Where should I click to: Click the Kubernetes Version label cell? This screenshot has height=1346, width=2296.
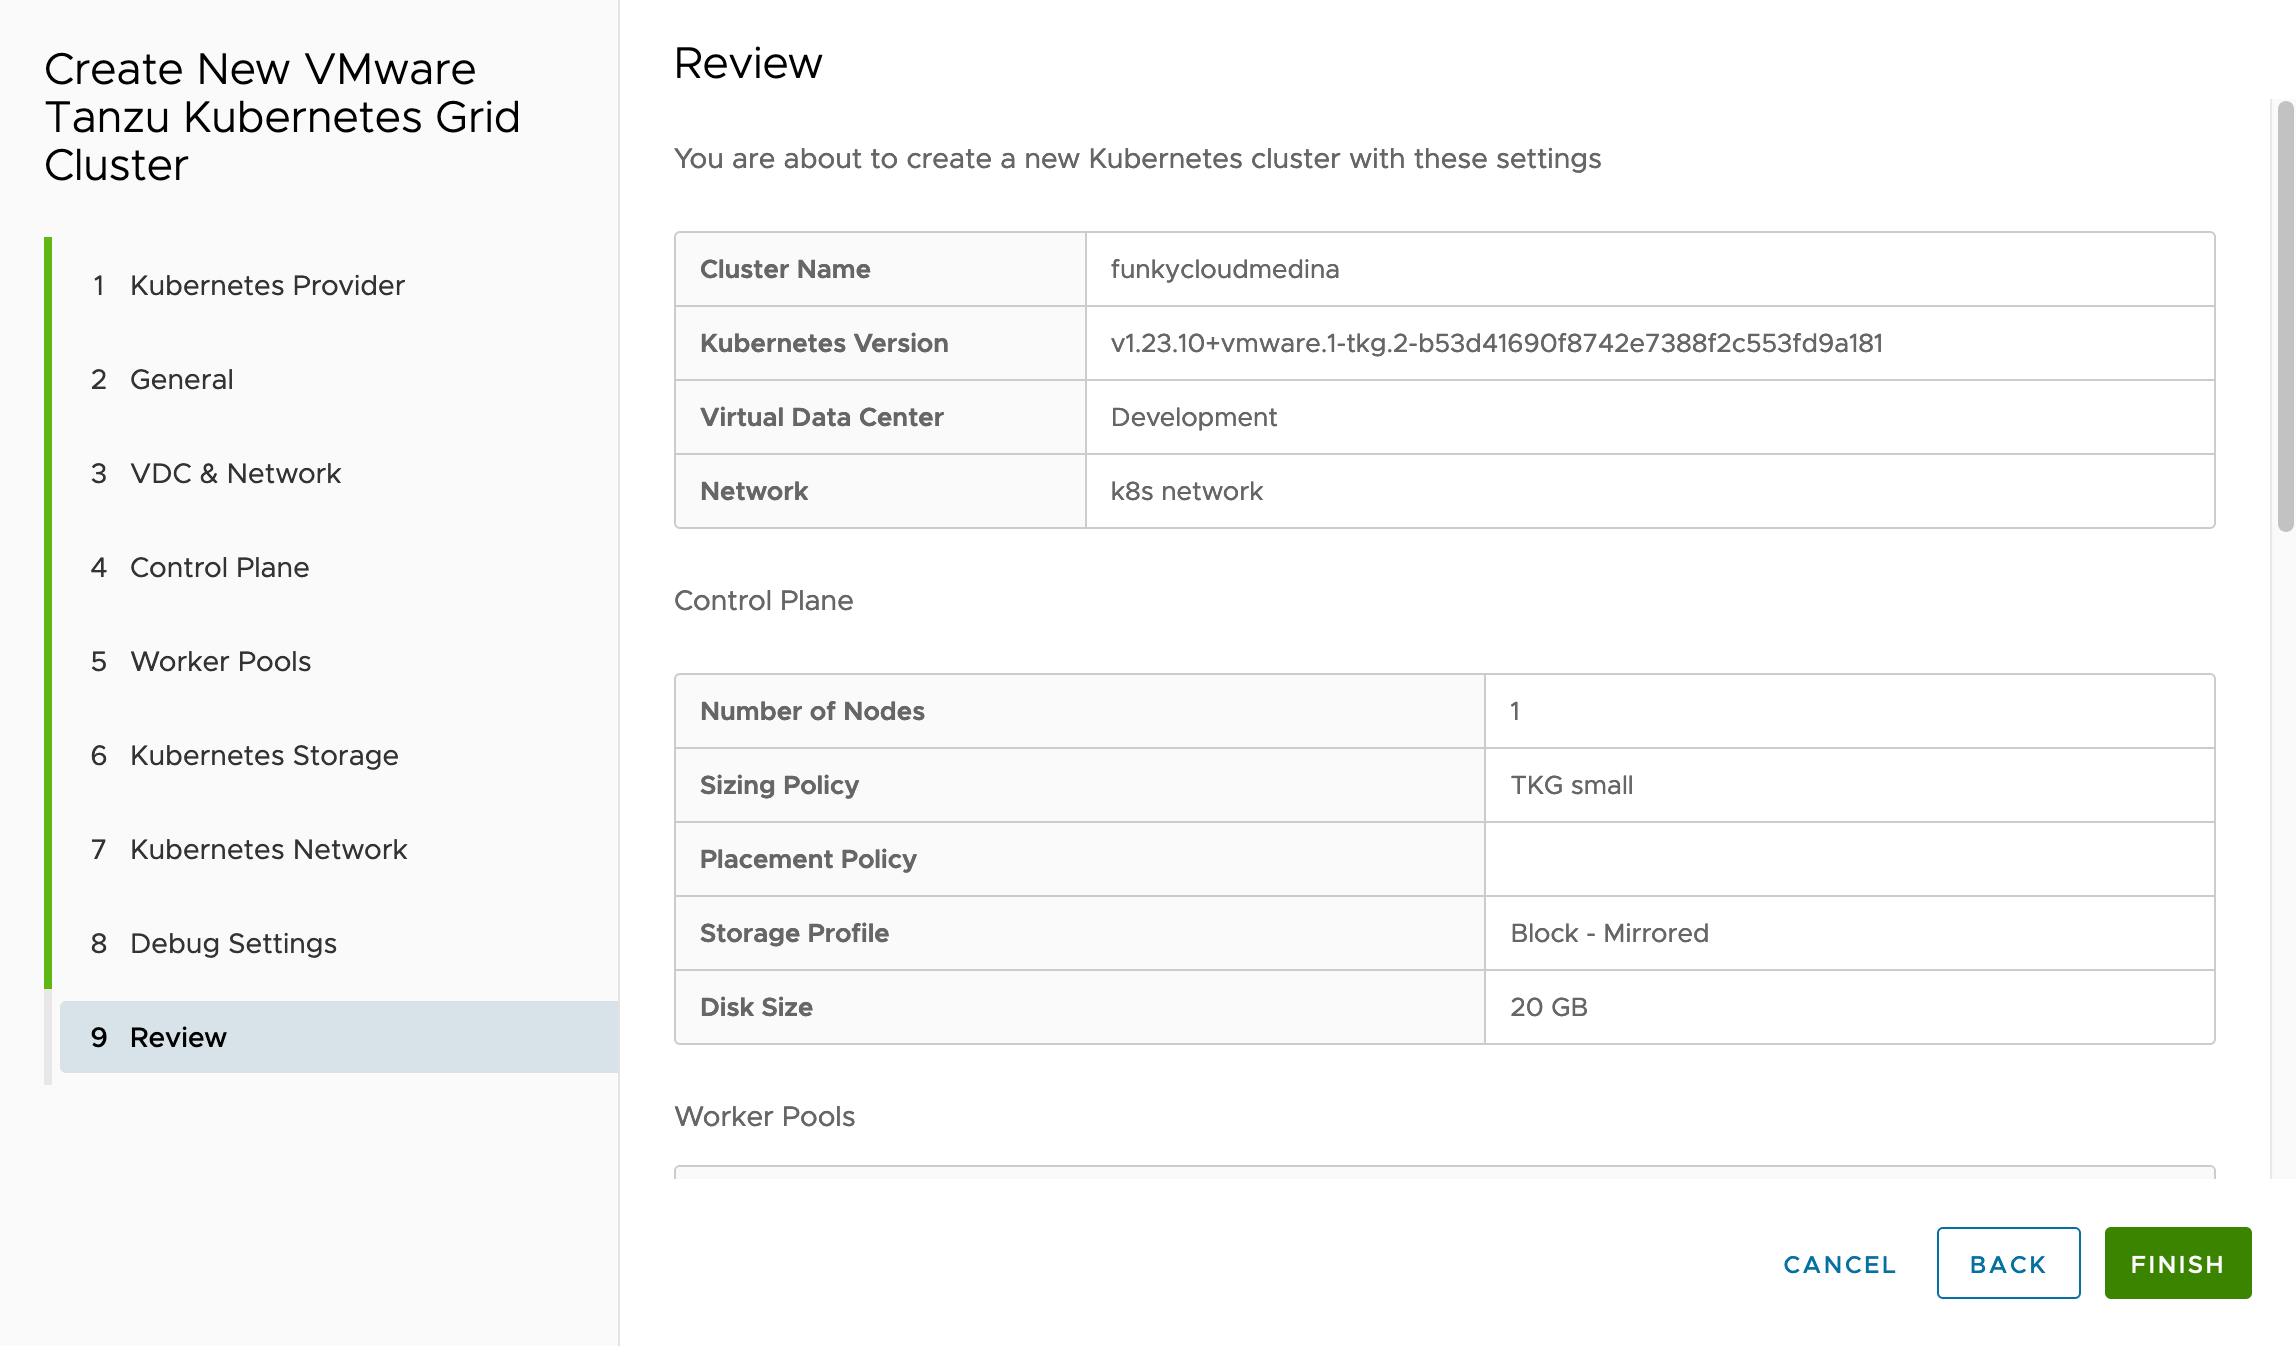click(x=880, y=343)
